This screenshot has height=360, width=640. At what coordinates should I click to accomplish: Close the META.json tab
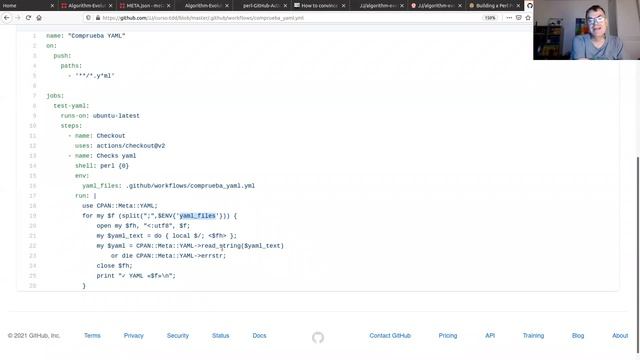click(169, 6)
